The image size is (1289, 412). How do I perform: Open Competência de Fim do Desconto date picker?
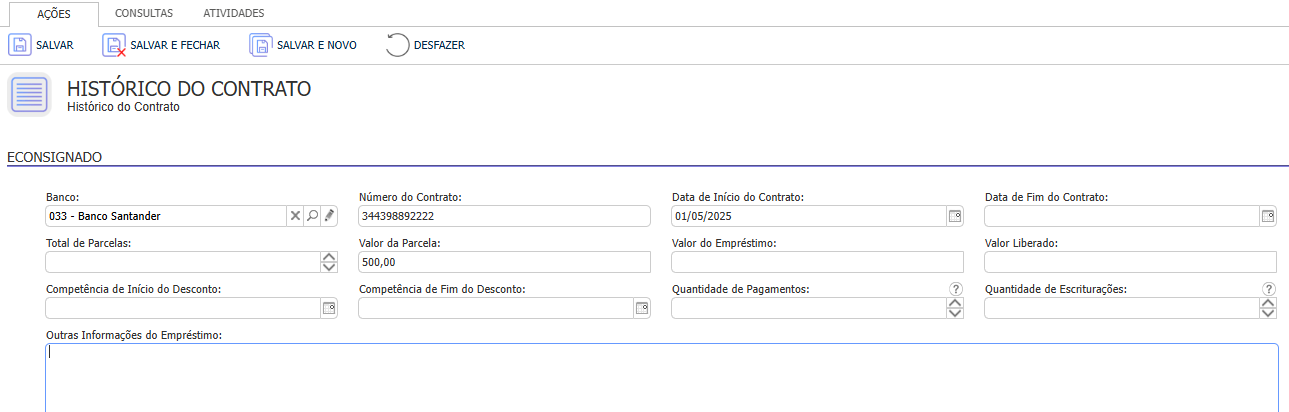pos(642,308)
